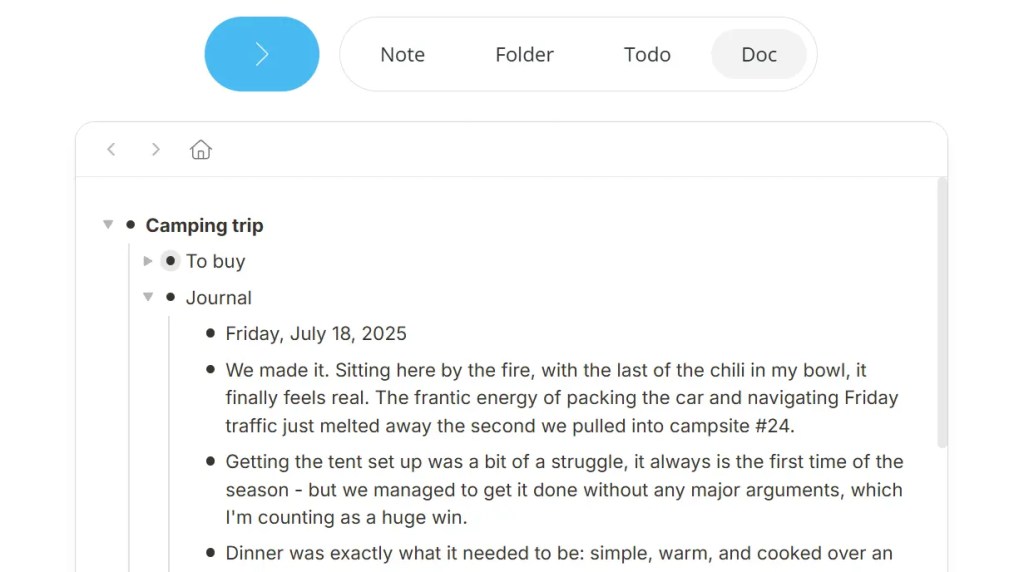Viewport: 1024px width, 572px height.
Task: Select the Doc tab
Action: (759, 54)
